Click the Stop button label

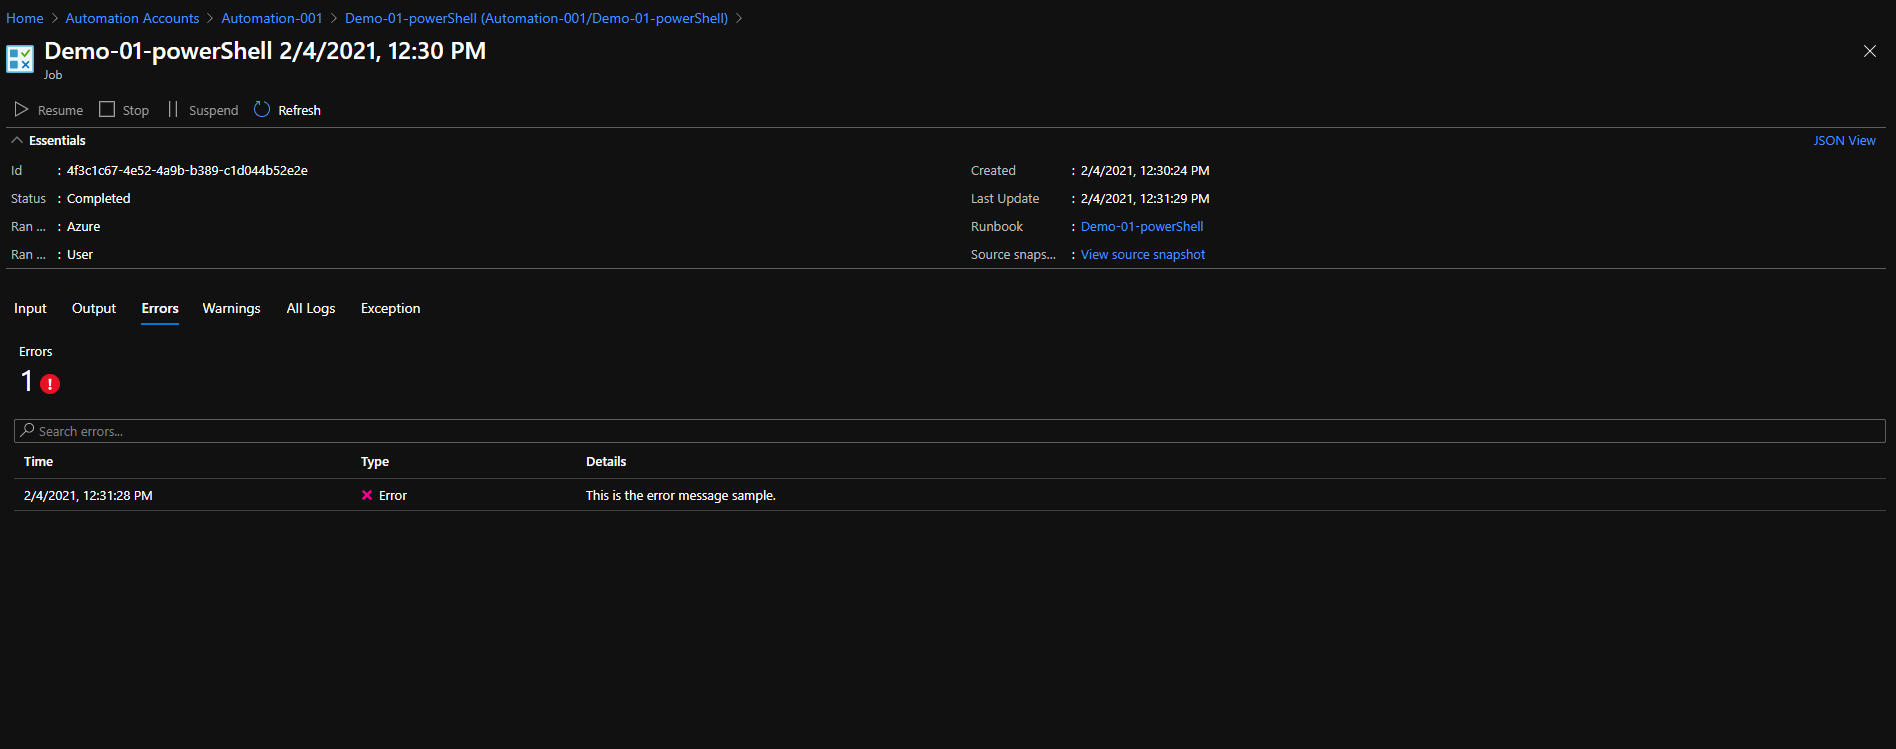tap(136, 110)
